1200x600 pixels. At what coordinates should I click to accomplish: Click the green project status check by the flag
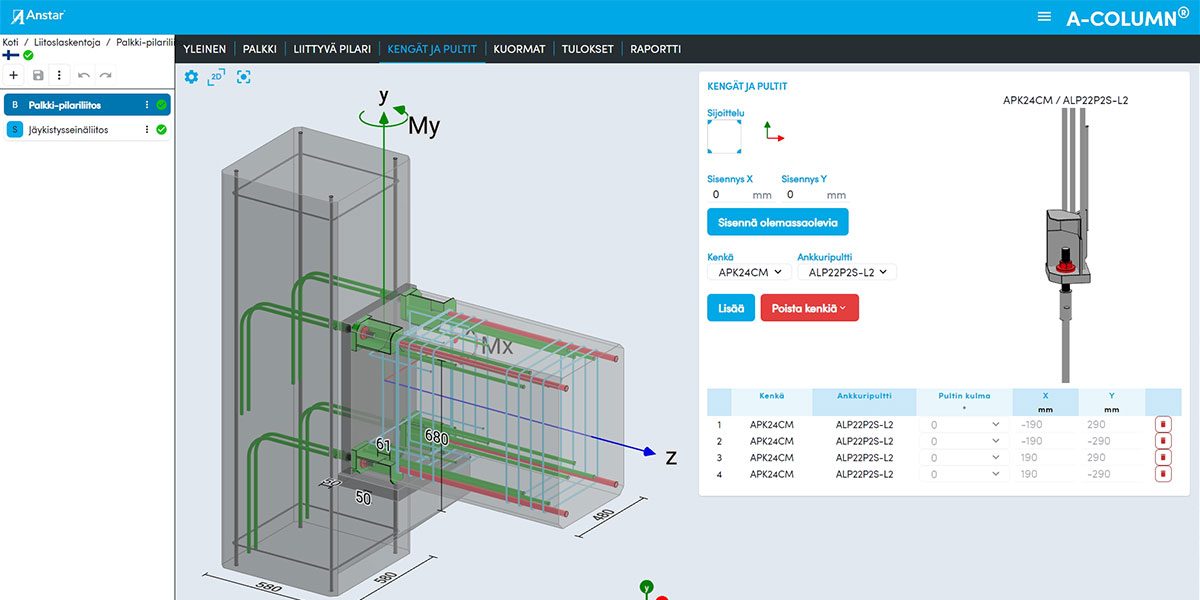(28, 55)
